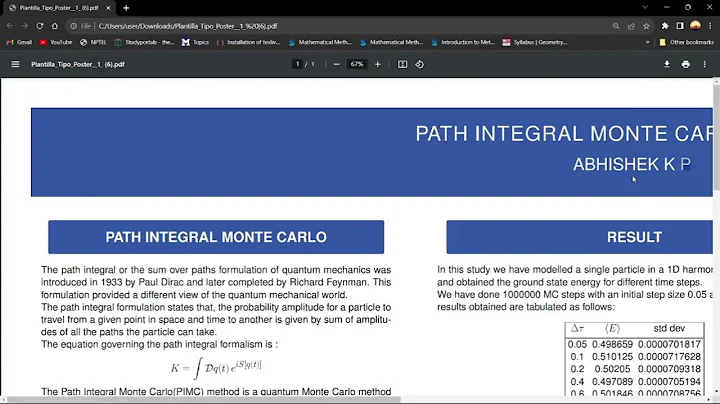The image size is (720, 404).
Task: Open the Chrome profile avatar
Action: [696, 26]
